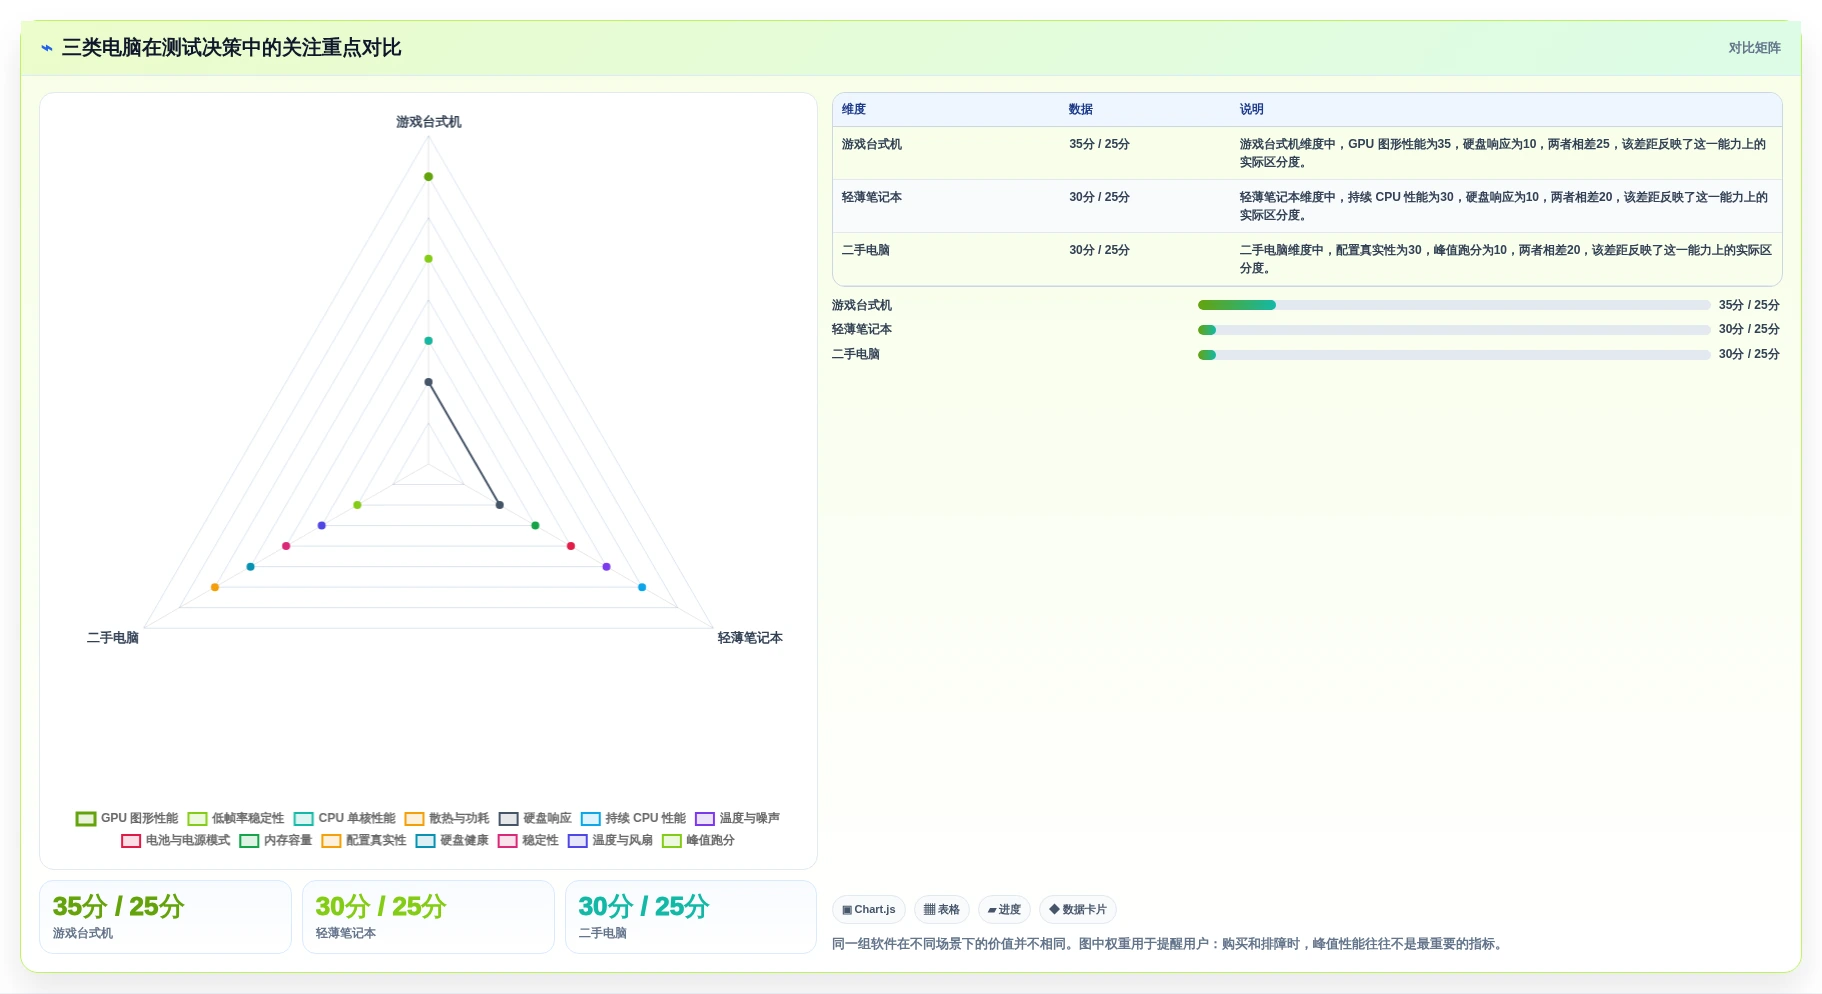Click the topmost dark green radar data point
The height and width of the screenshot is (994, 1822).
[429, 177]
